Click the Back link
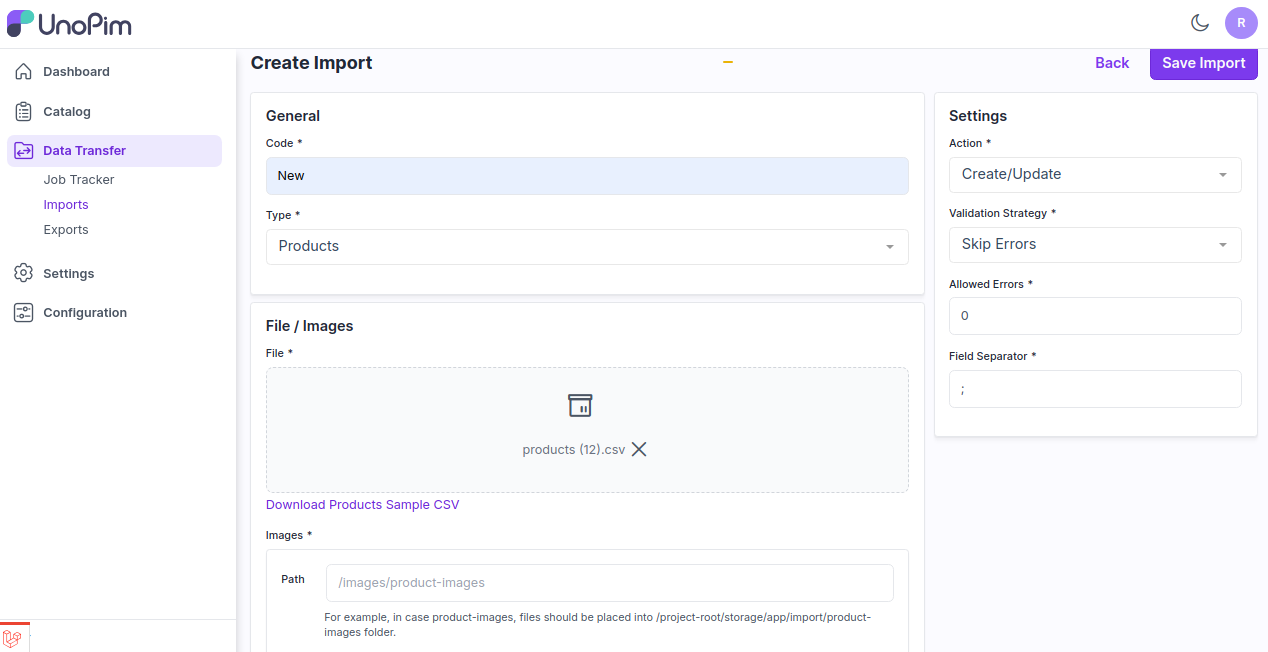Screen dimensions: 1268x652 (x=1111, y=63)
